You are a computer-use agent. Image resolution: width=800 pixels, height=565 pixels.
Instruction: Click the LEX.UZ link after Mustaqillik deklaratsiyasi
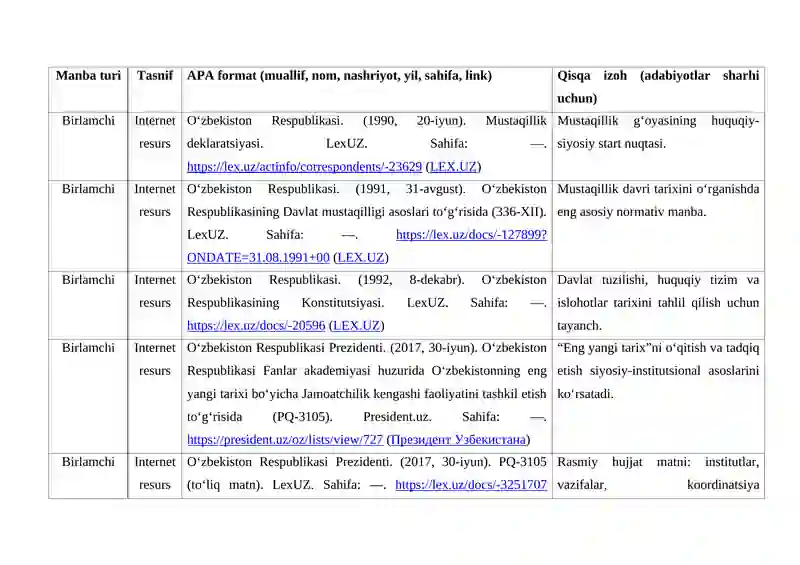[453, 167]
